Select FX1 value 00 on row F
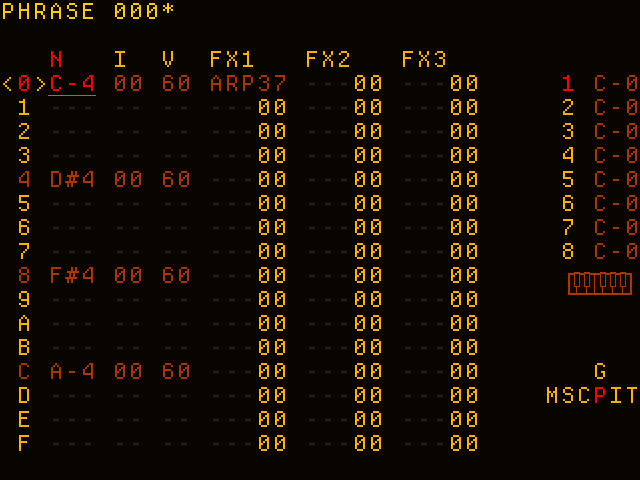This screenshot has height=480, width=640. click(272, 444)
